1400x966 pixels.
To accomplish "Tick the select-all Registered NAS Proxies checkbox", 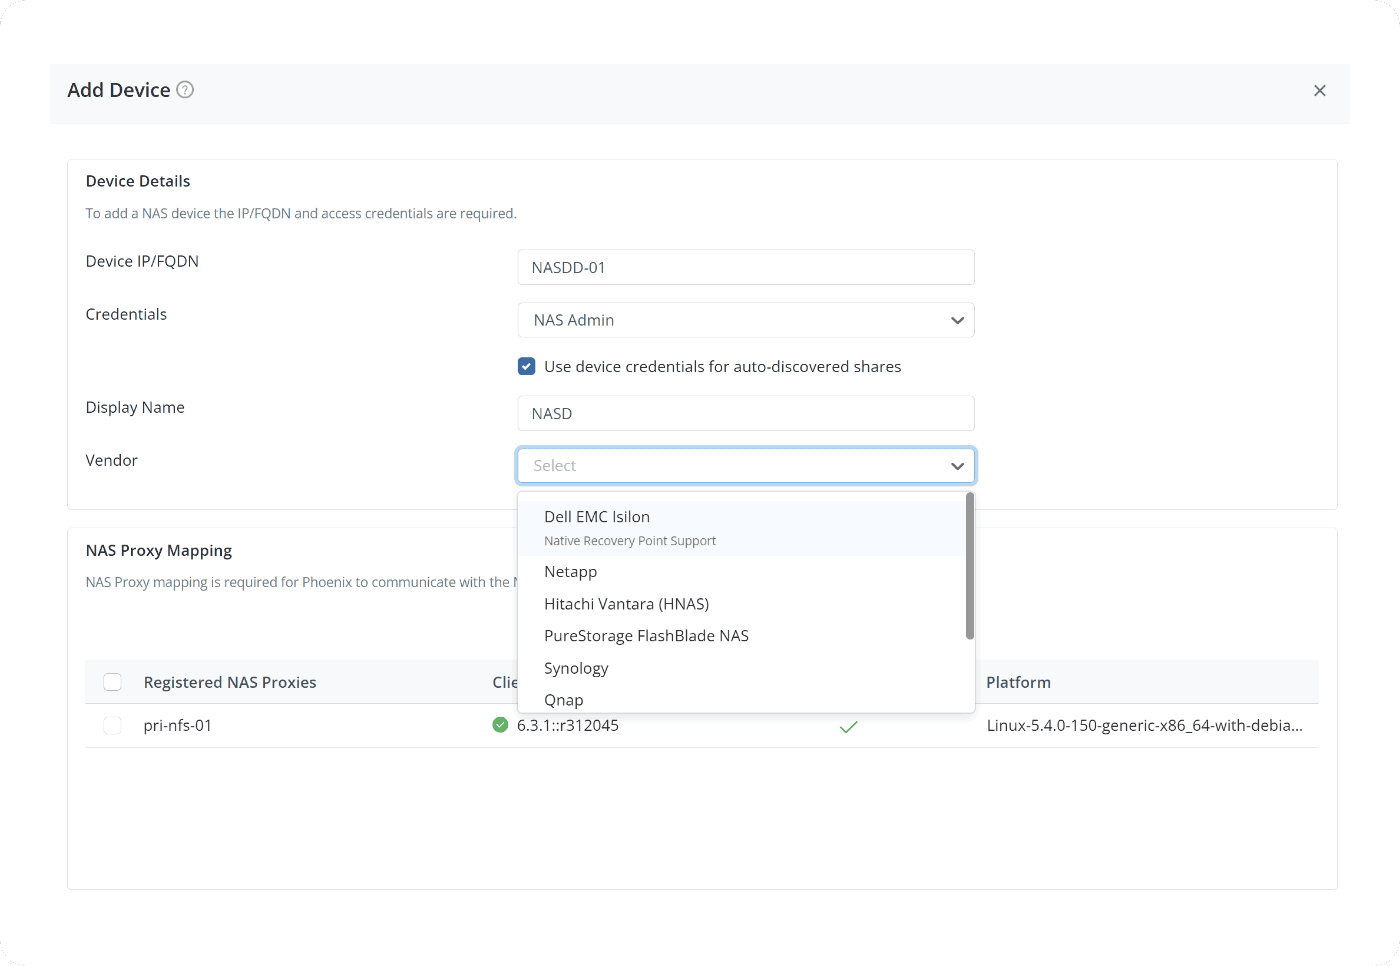I will coord(113,682).
